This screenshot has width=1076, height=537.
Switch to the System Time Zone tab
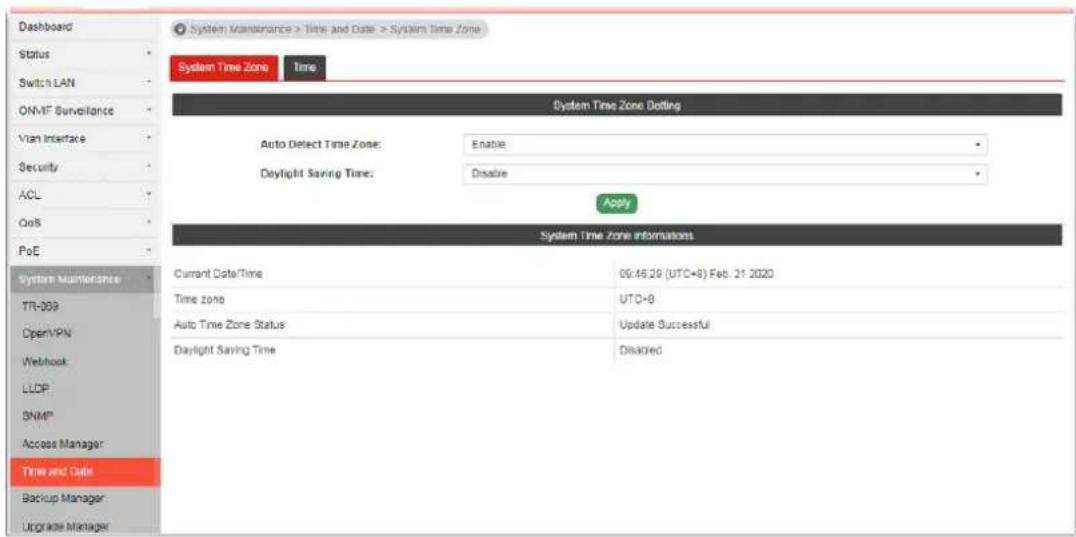(x=224, y=68)
